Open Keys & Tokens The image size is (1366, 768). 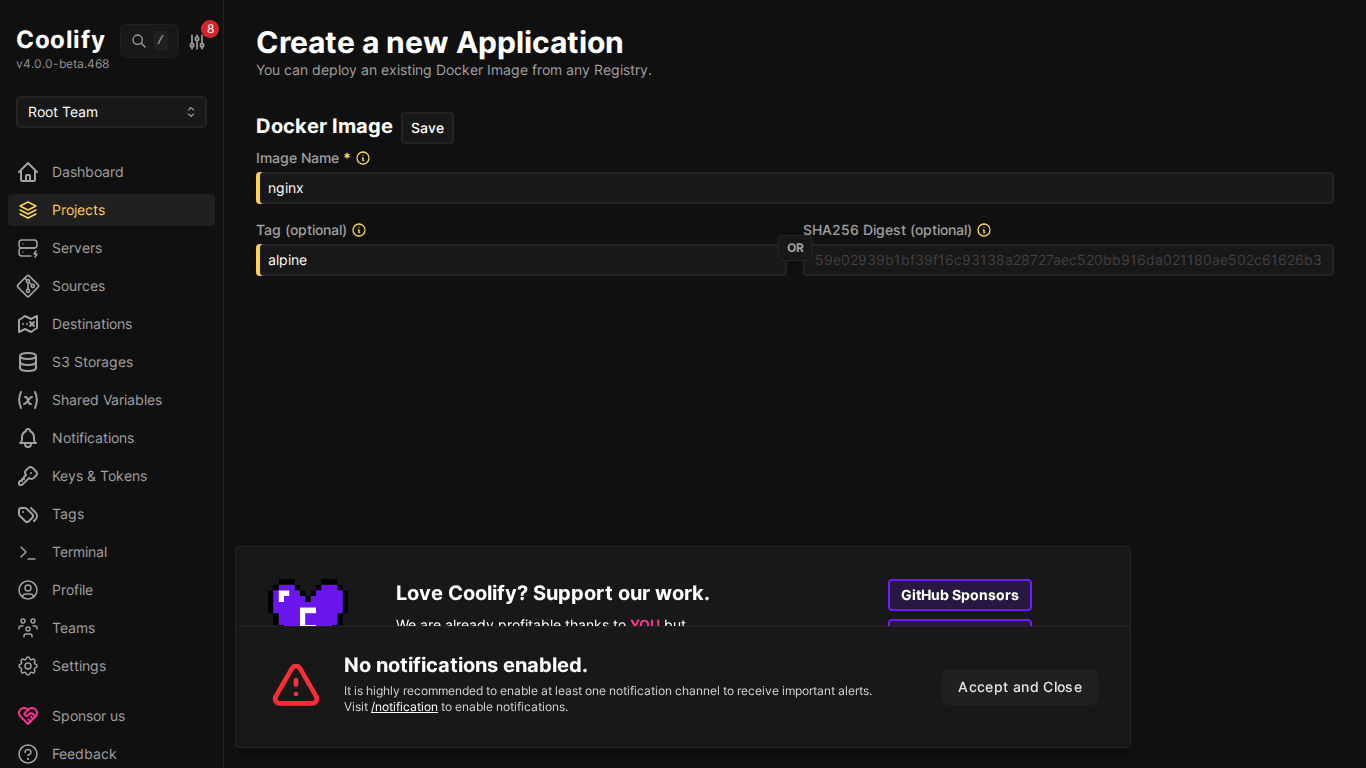click(99, 475)
